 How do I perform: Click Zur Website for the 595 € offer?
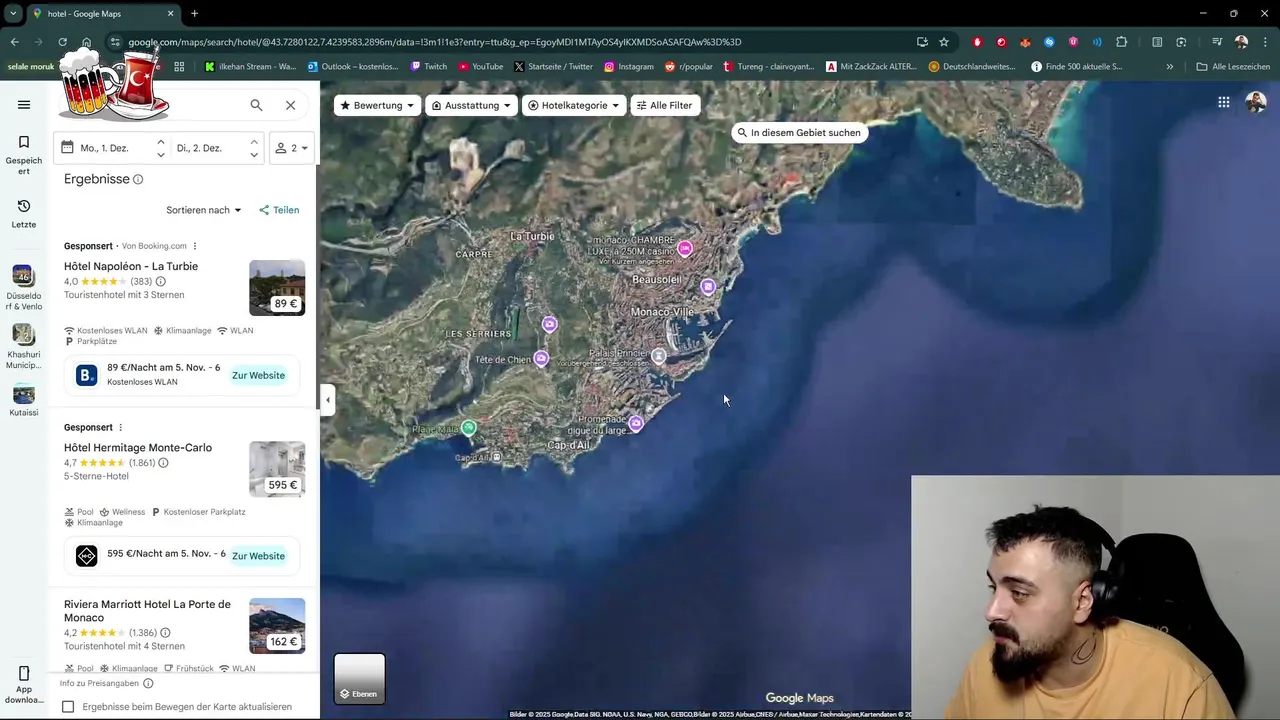click(x=258, y=556)
